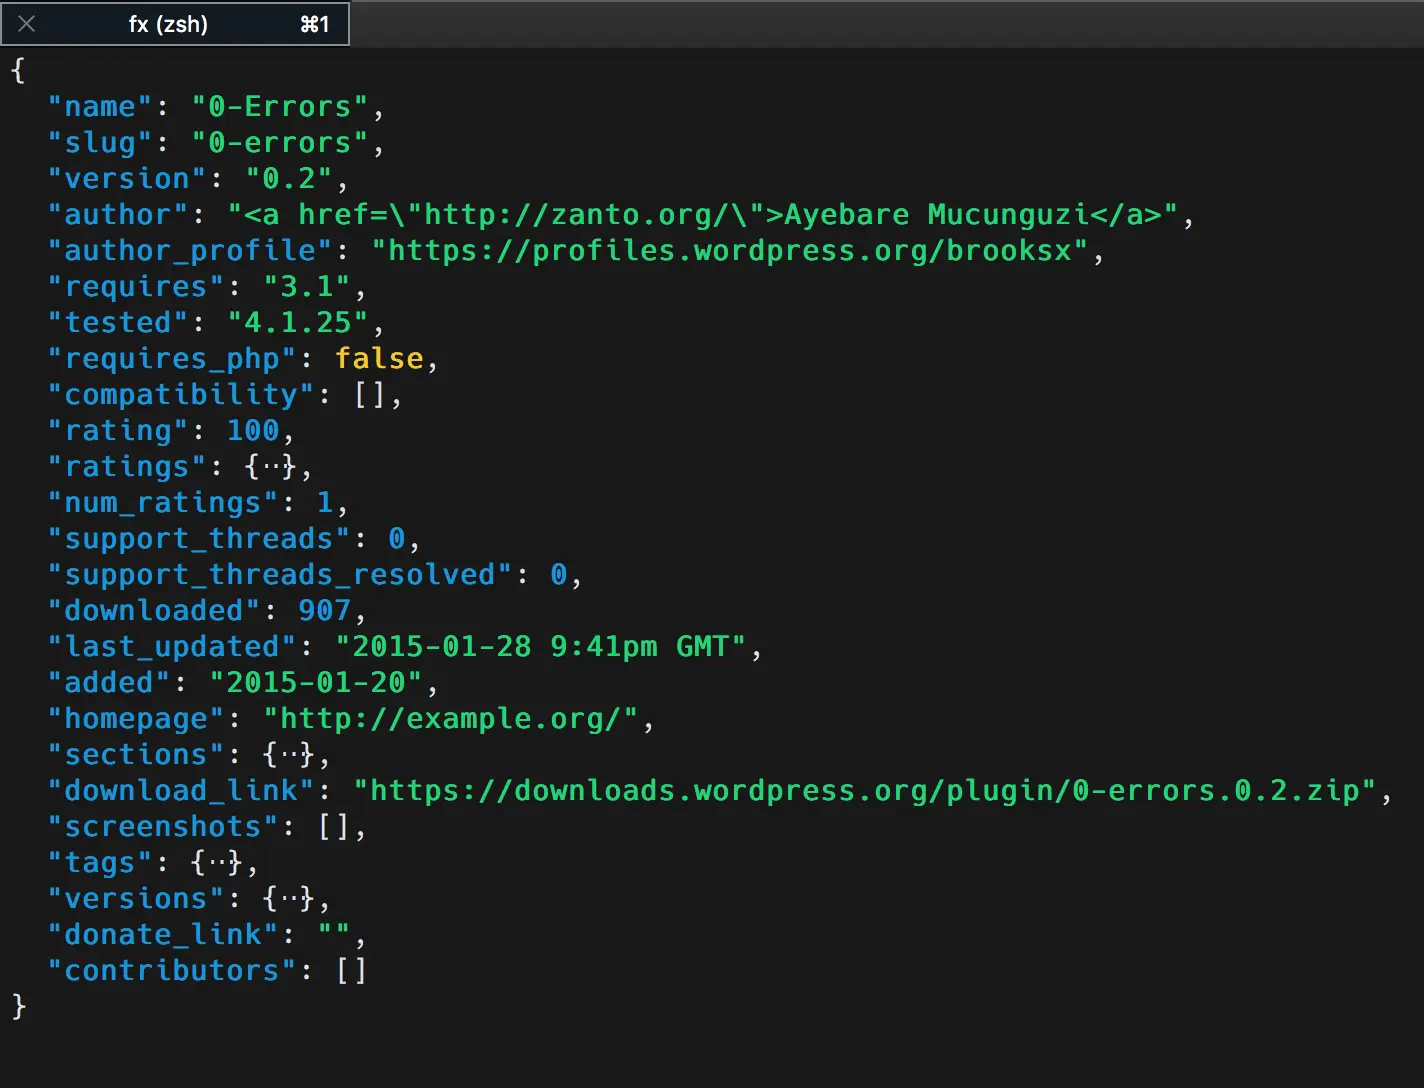Click the "2015-01-20" added value
This screenshot has width=1424, height=1088.
316,683
